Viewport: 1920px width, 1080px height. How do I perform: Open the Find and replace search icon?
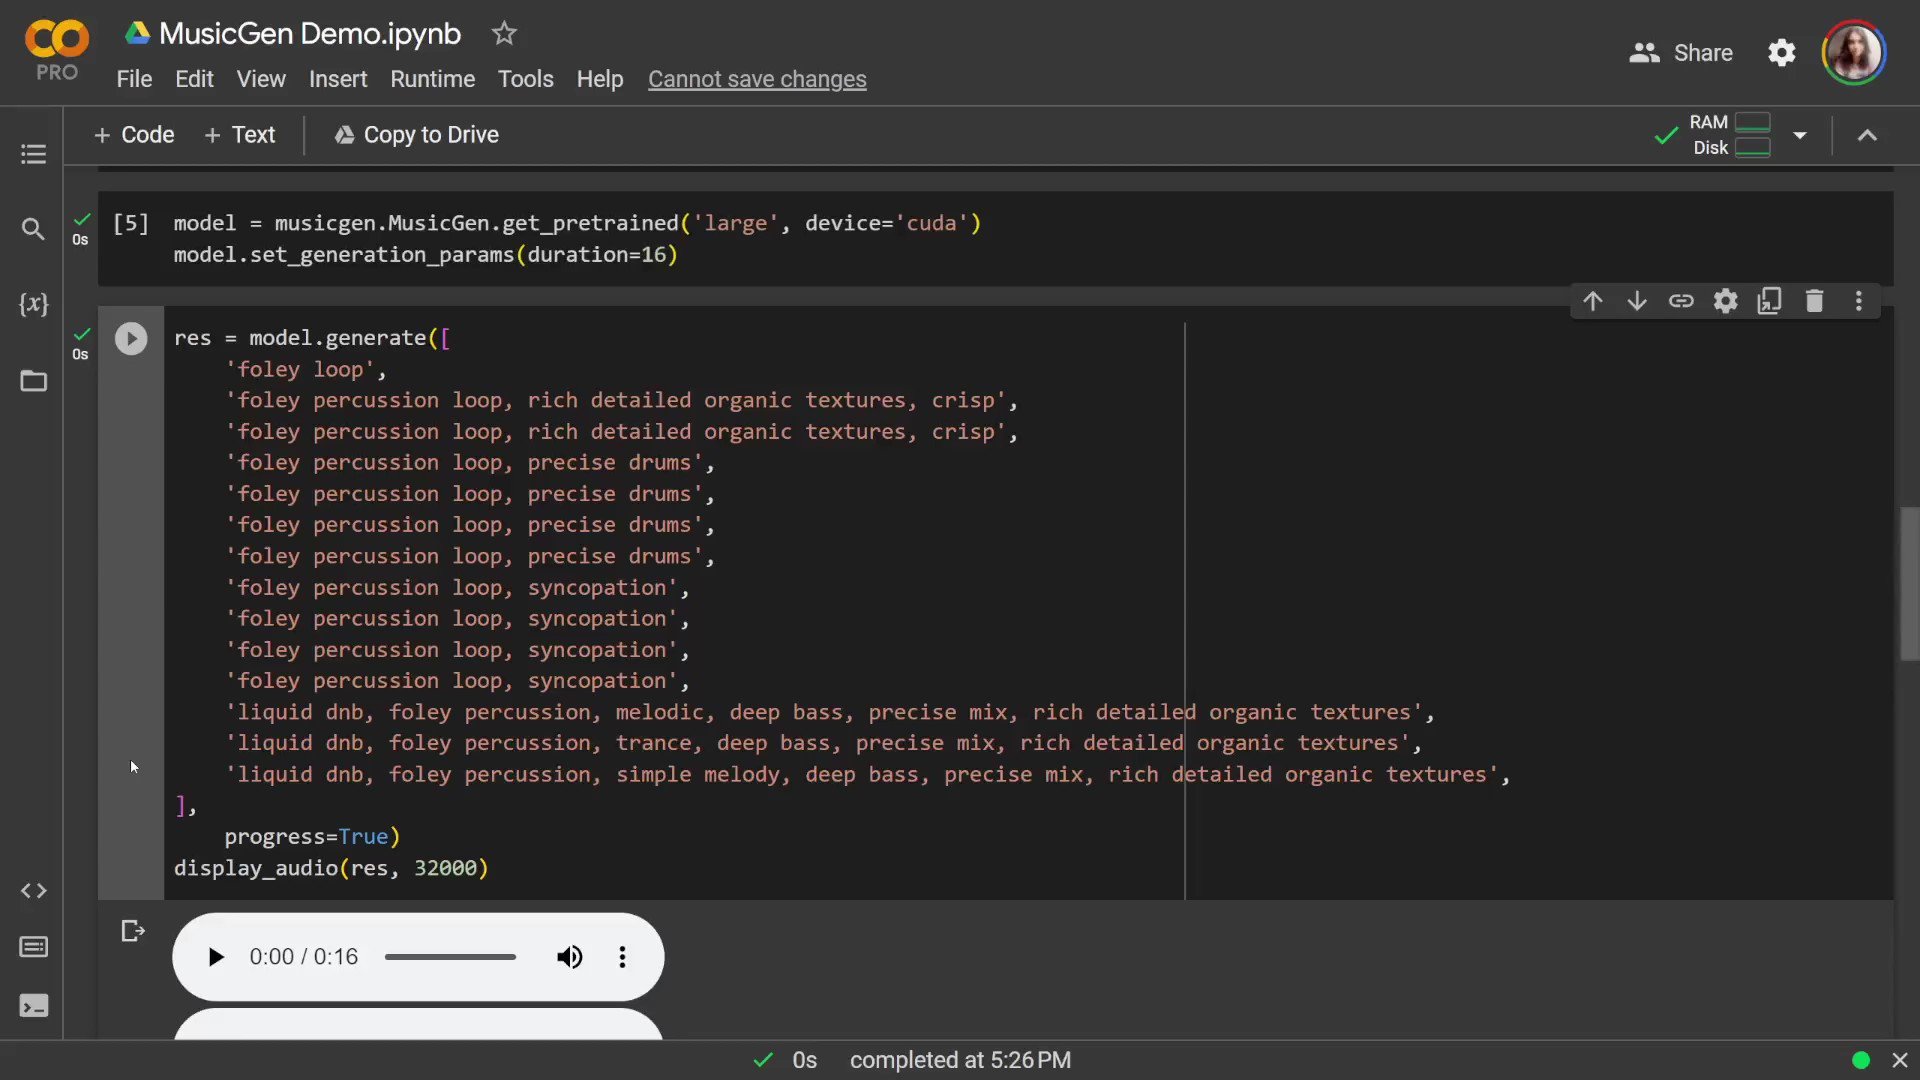33,229
